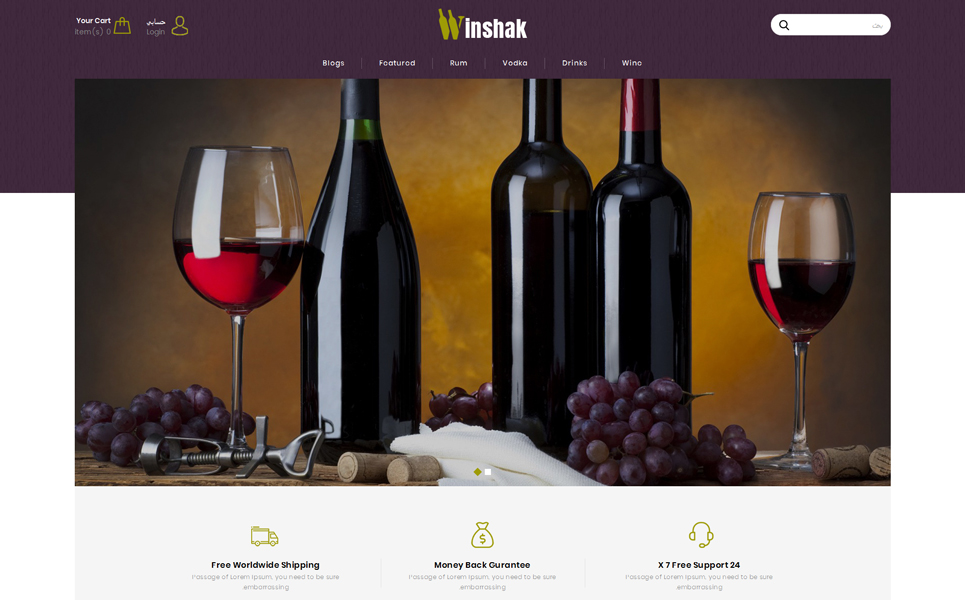Image resolution: width=965 pixels, height=600 pixels.
Task: Open the Wine category menu
Action: click(631, 63)
